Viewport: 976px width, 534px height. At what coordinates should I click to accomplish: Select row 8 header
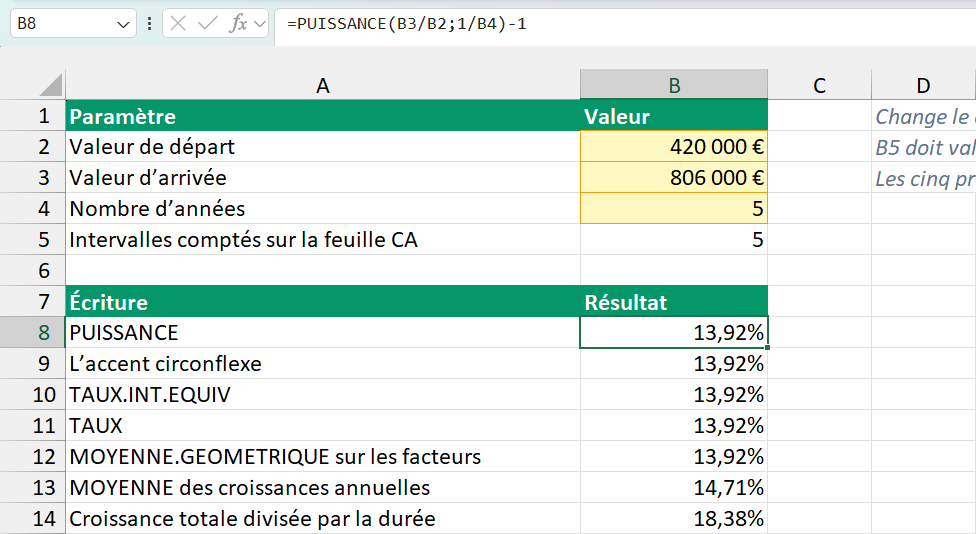(32, 332)
